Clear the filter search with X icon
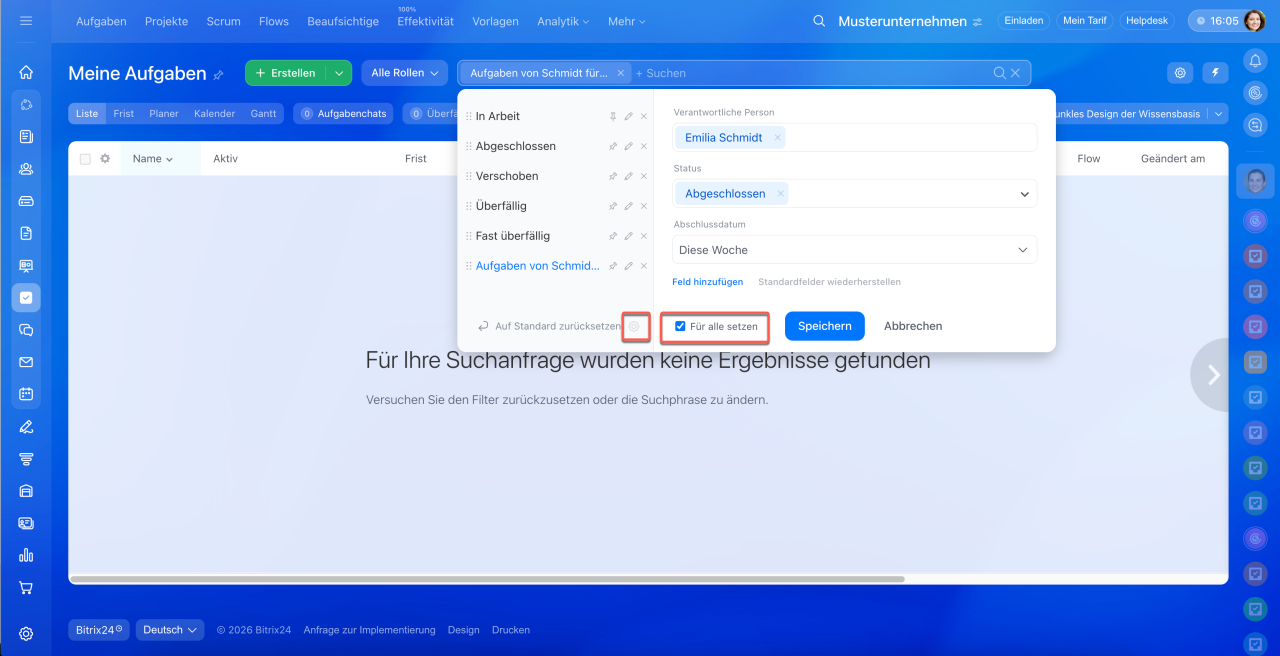1280x656 pixels. pos(1015,73)
